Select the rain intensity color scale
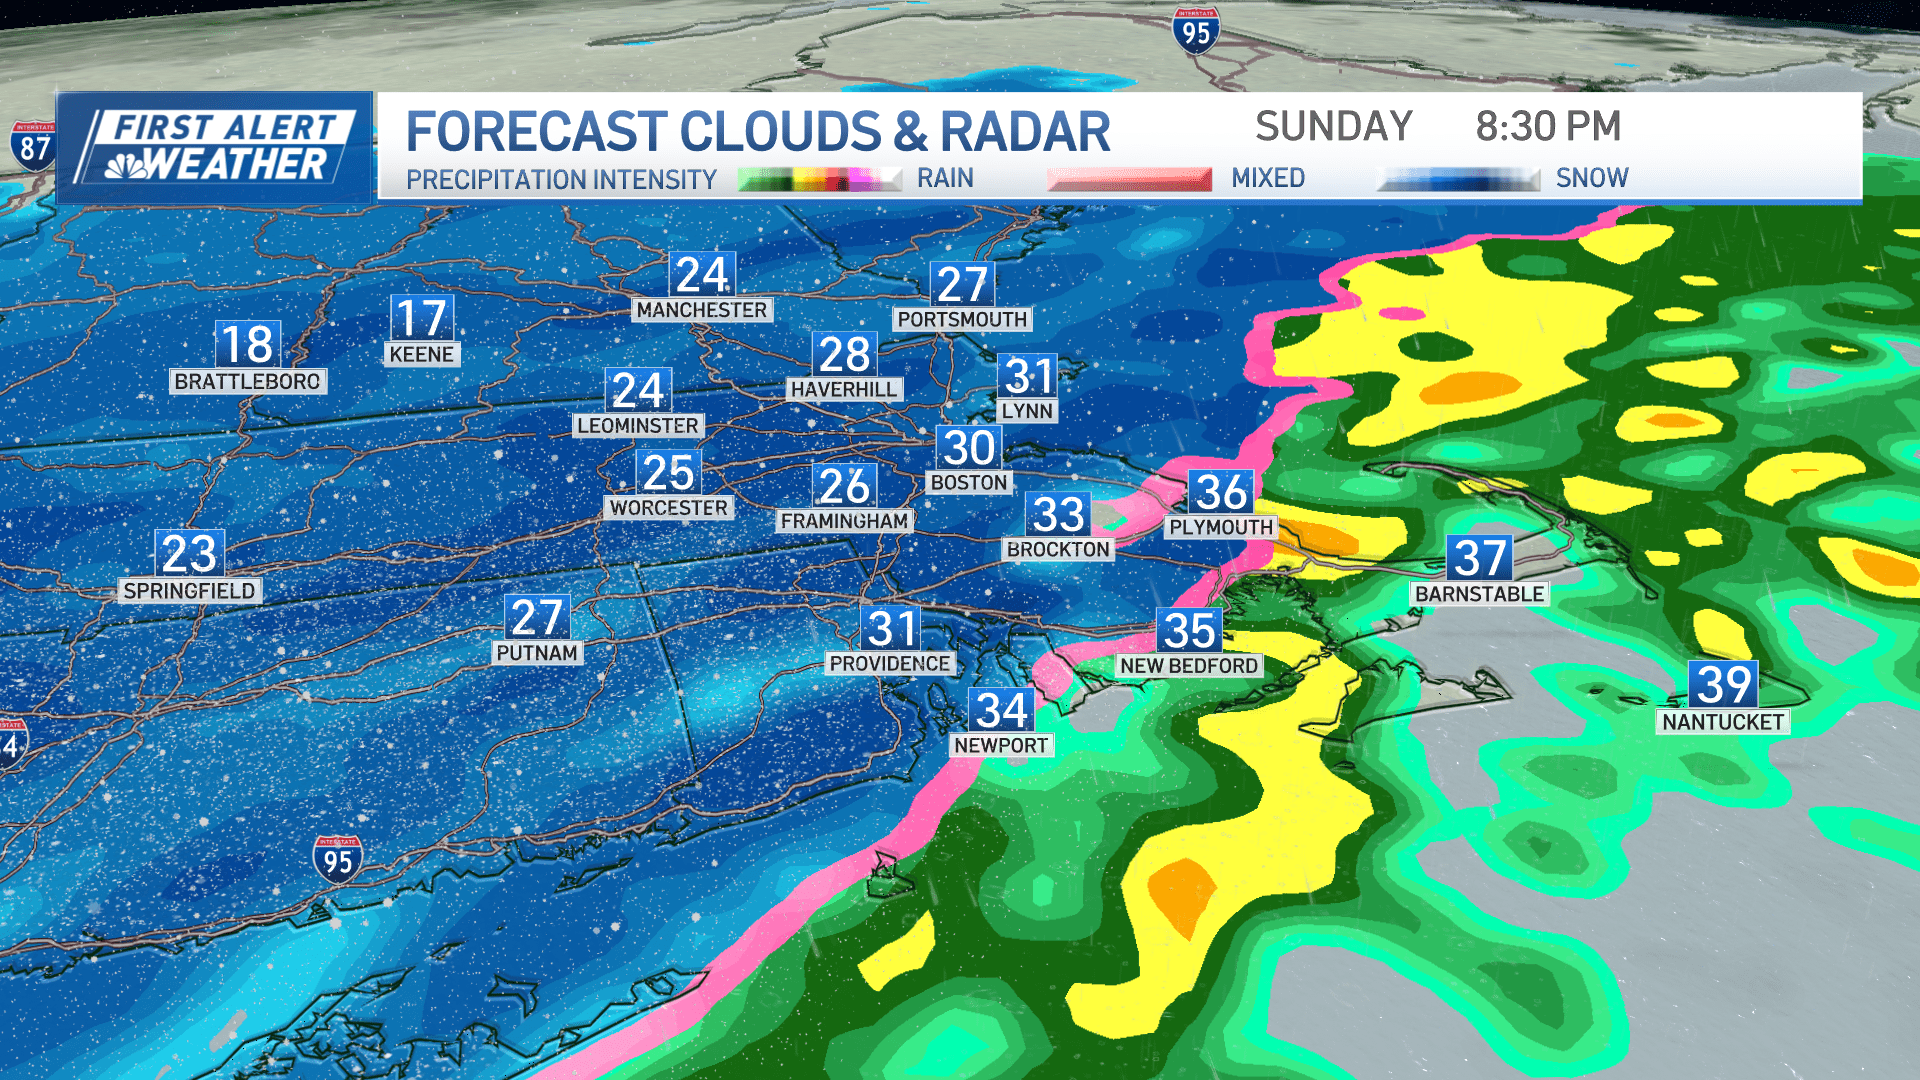This screenshot has width=1920, height=1080. pos(821,179)
